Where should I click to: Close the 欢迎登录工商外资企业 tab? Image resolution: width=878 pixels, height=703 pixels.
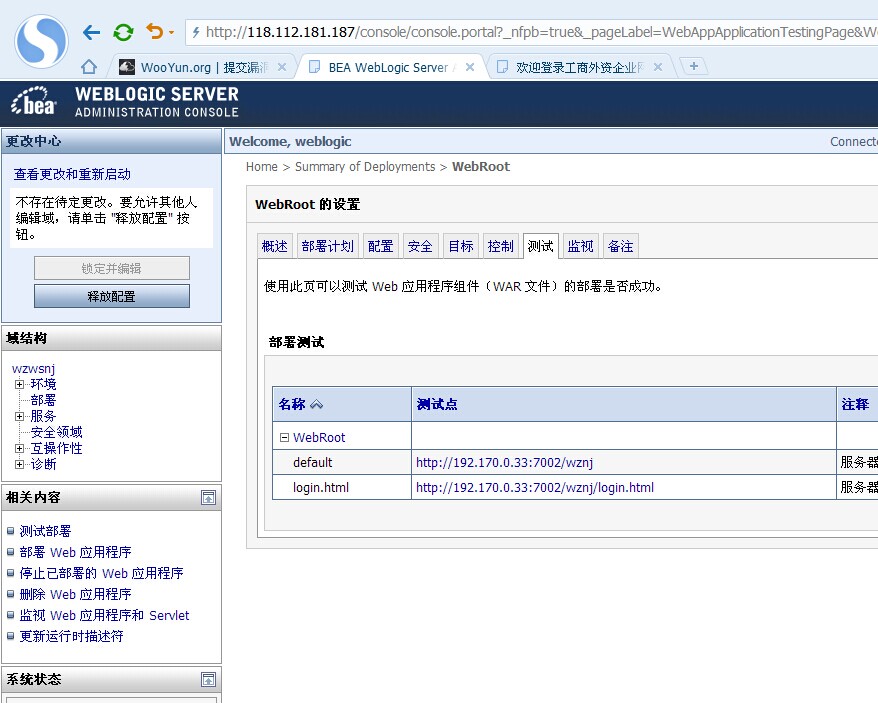(658, 67)
